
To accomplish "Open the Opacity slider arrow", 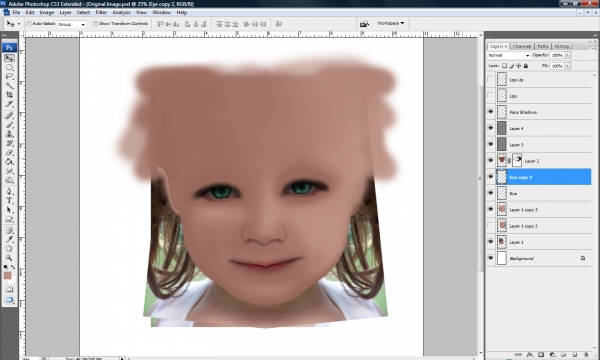I will (567, 55).
